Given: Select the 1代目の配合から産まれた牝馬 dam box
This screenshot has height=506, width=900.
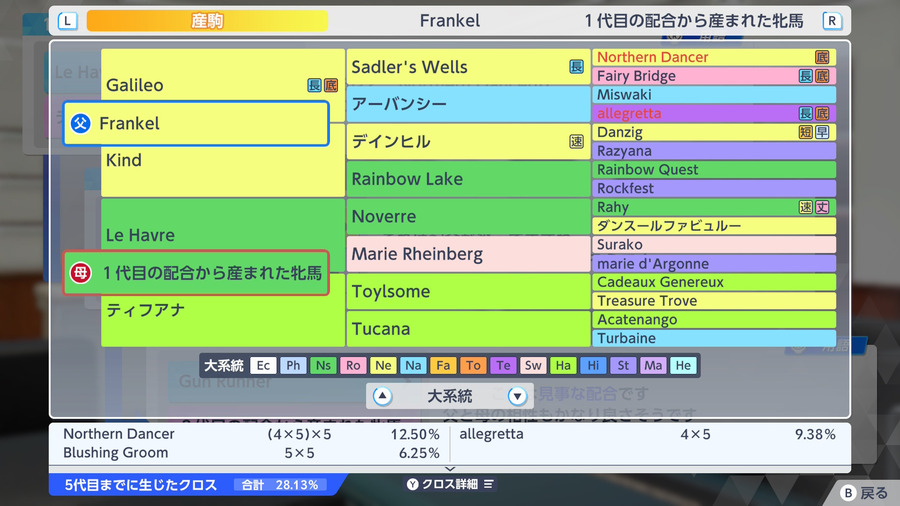Looking at the screenshot, I should (196, 273).
